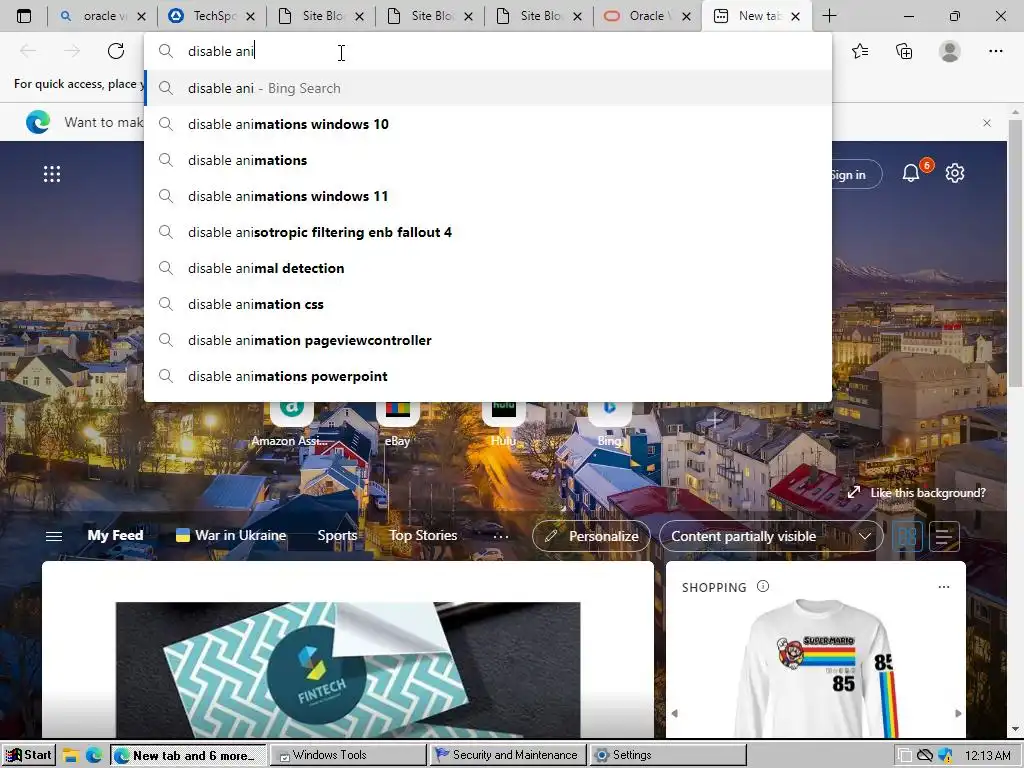Close the TechSpot tab
The height and width of the screenshot is (768, 1024).
251,16
